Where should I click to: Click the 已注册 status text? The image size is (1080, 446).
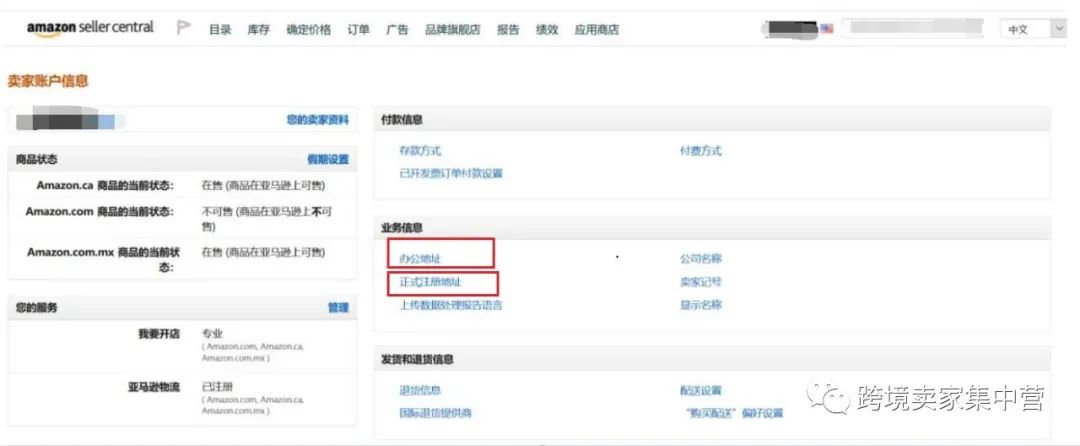(x=218, y=387)
